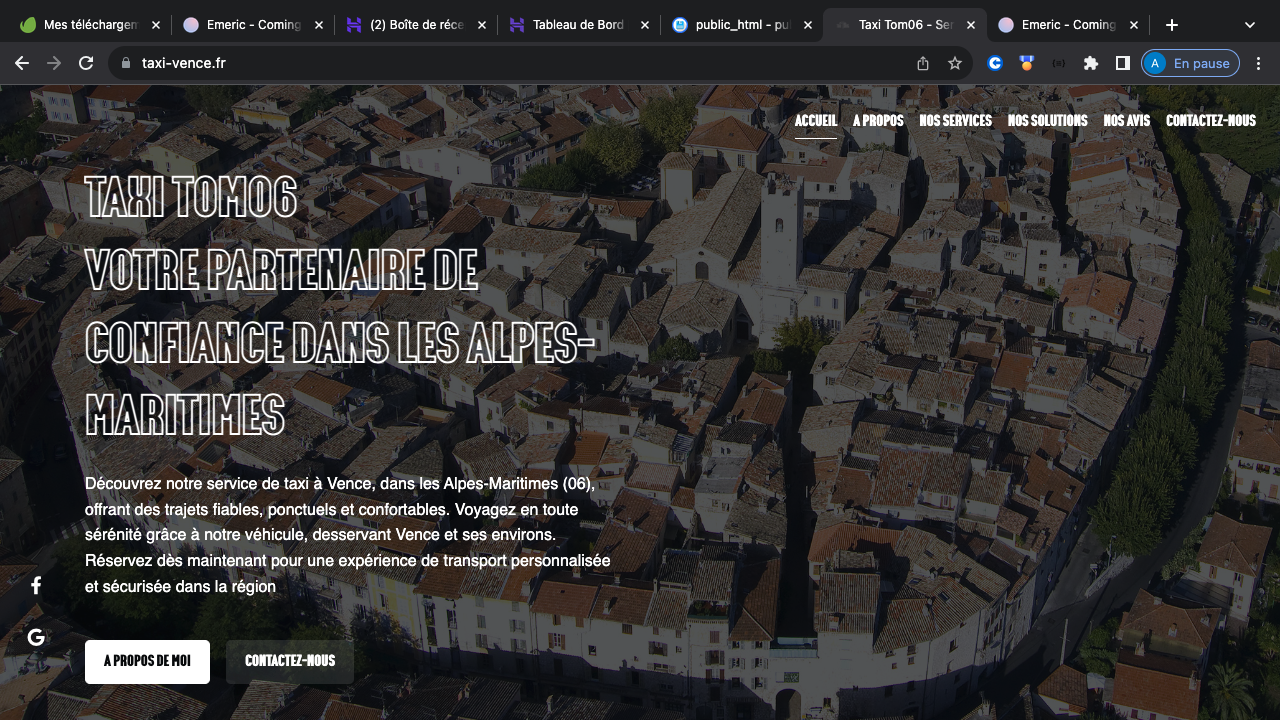Close the first Emeric - Coming tab
This screenshot has width=1280, height=720.
pos(319,25)
